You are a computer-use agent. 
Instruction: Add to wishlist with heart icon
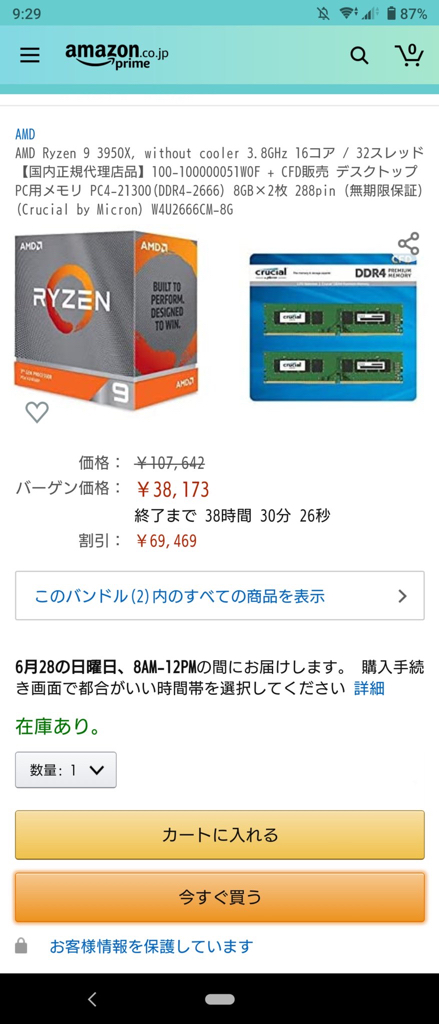(x=37, y=412)
